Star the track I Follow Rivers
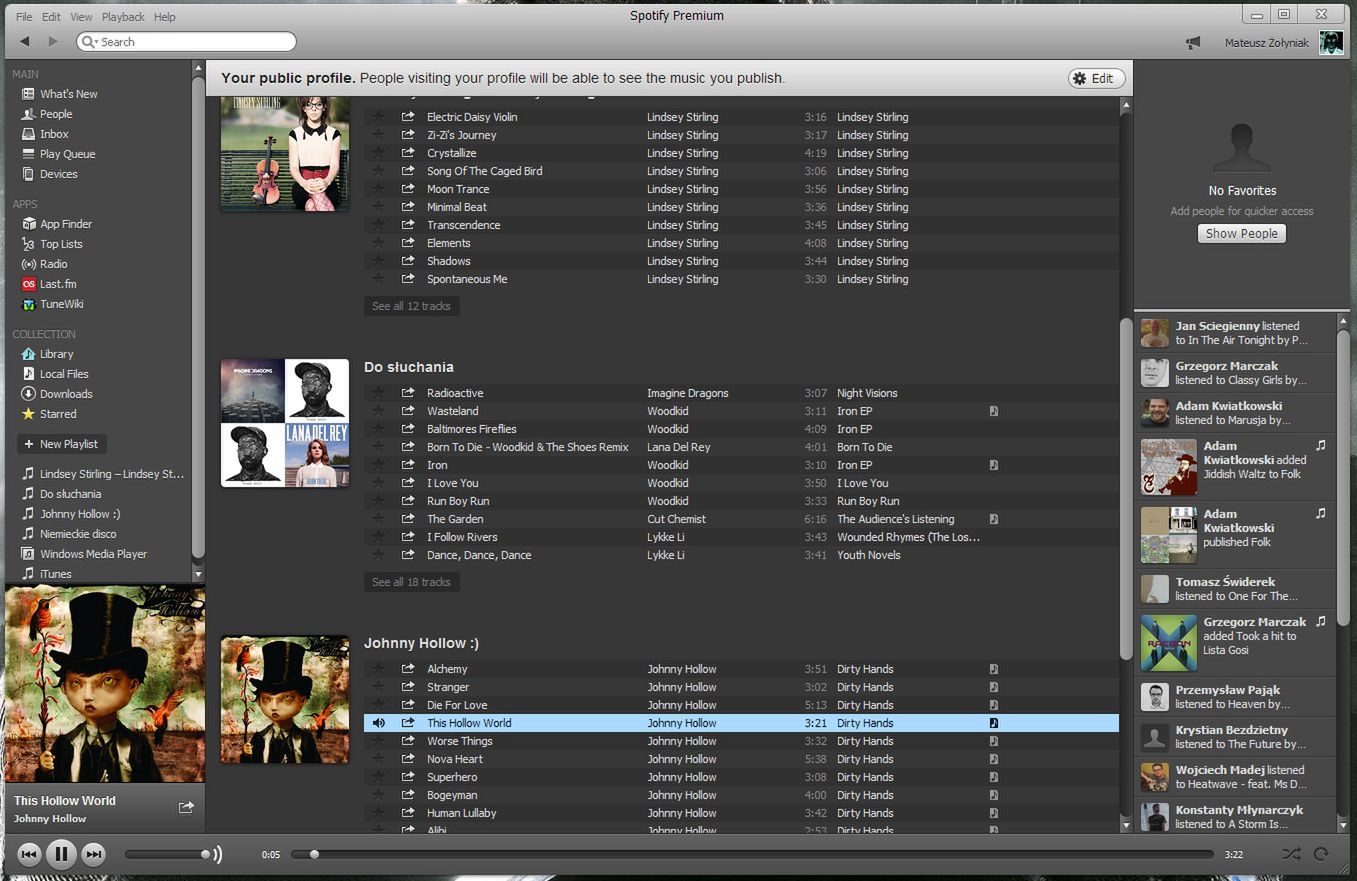The image size is (1357, 881). (x=378, y=537)
